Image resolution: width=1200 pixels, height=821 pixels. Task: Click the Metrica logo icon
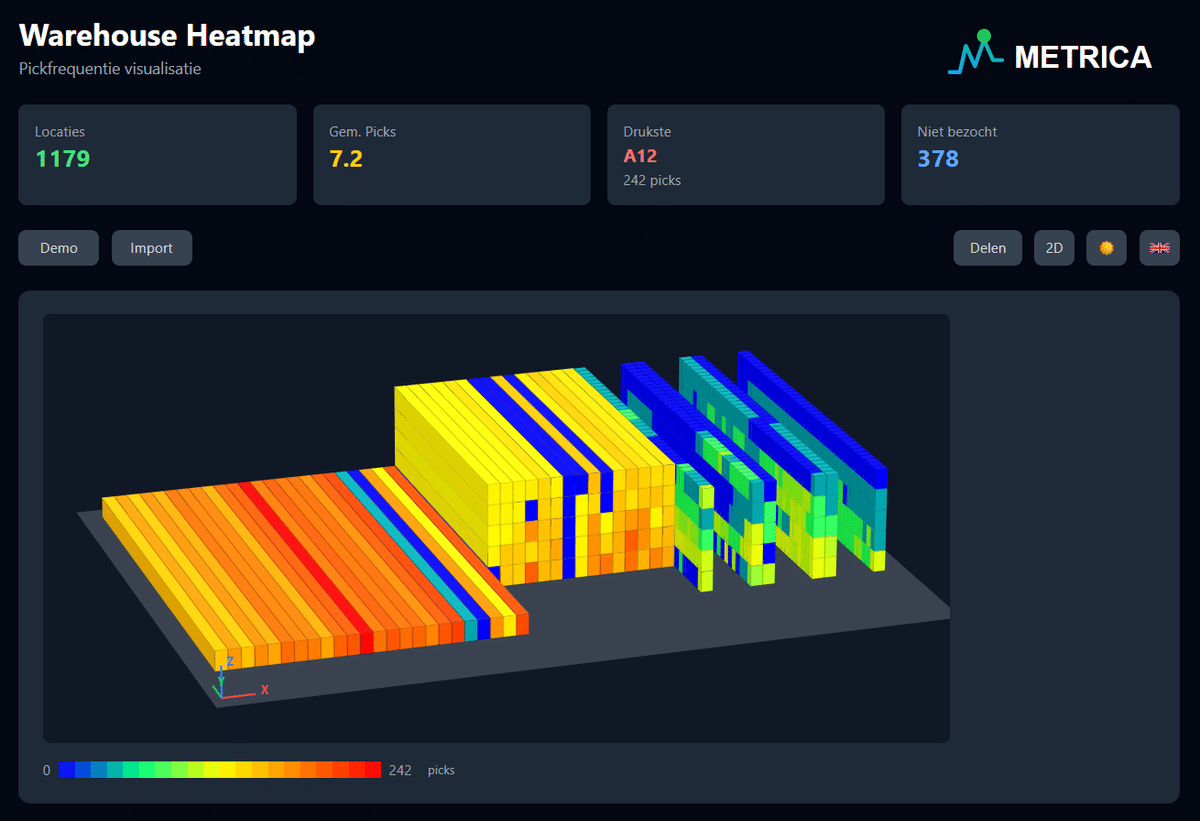(x=975, y=53)
